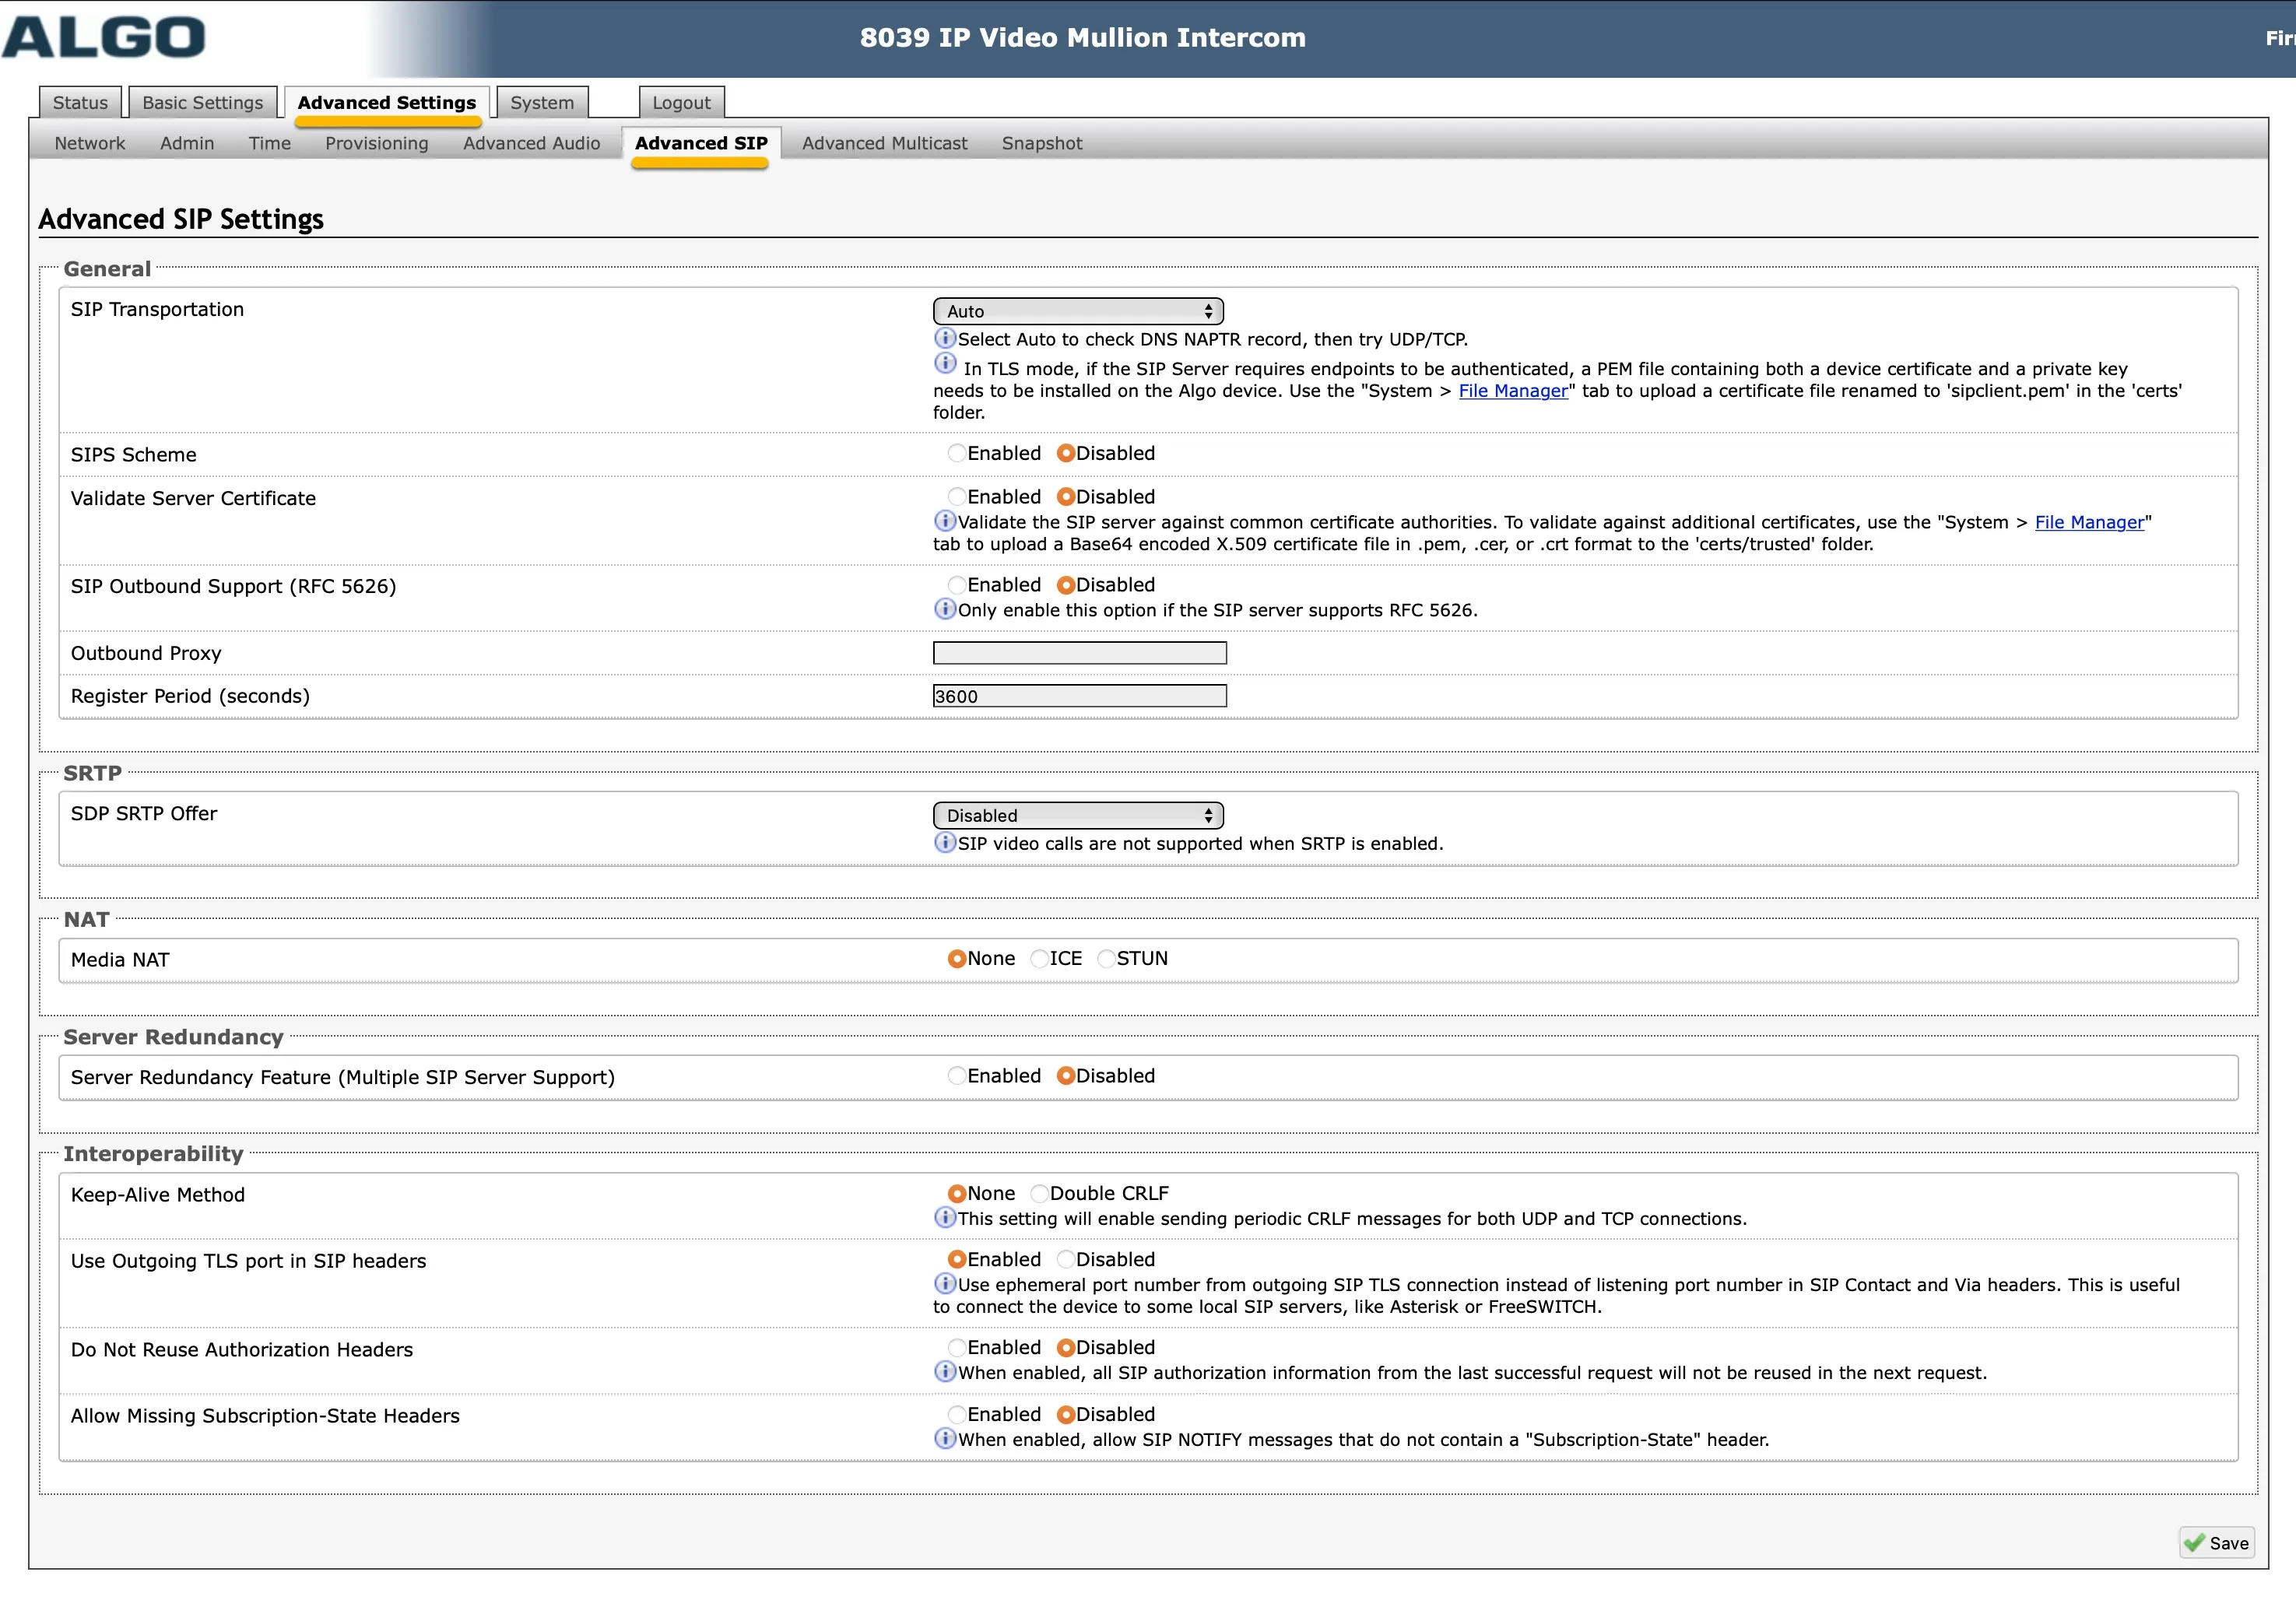2296x1600 pixels.
Task: Click the Logout tab
Action: click(x=681, y=103)
